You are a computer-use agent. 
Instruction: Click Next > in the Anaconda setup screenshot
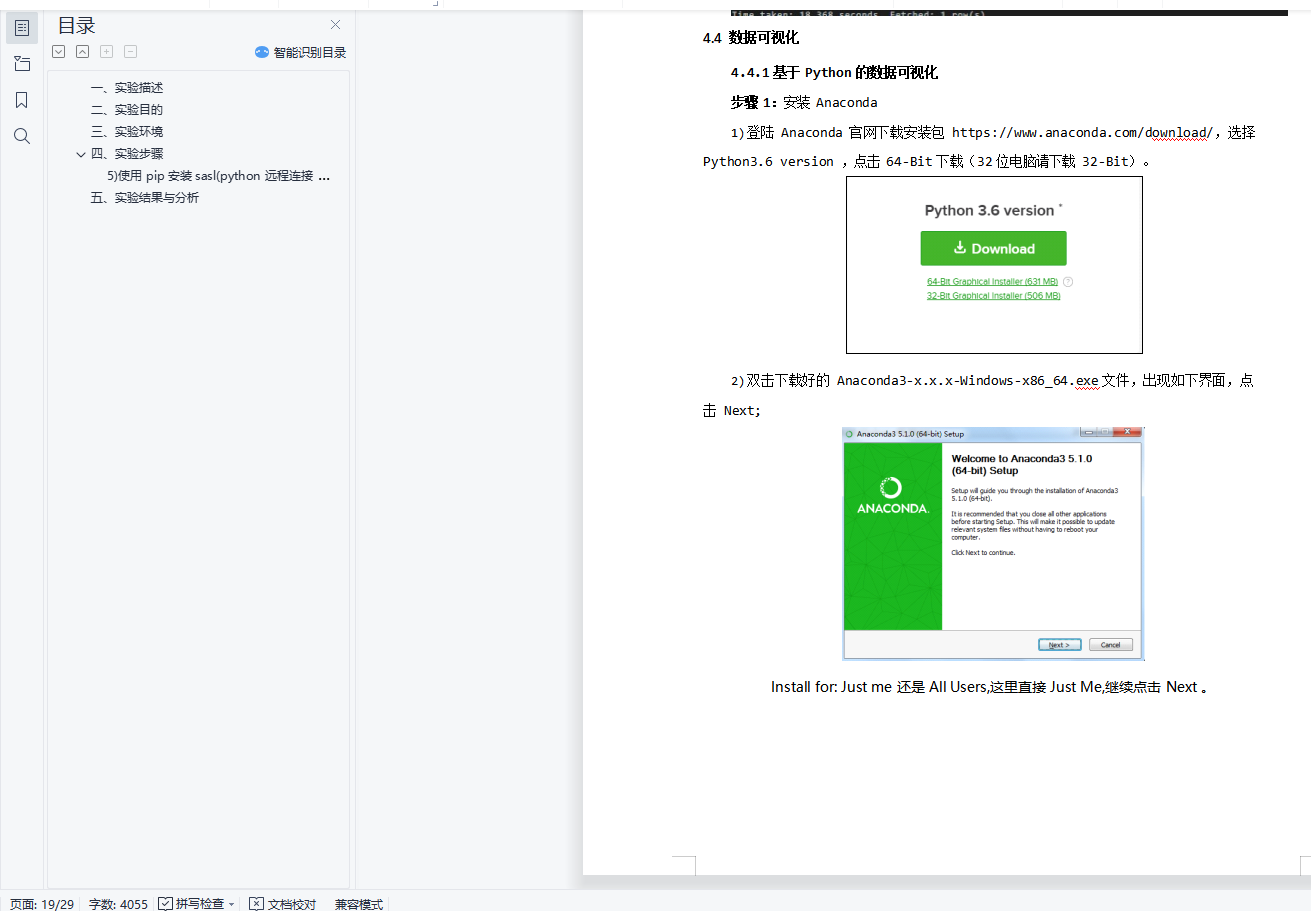point(1060,645)
